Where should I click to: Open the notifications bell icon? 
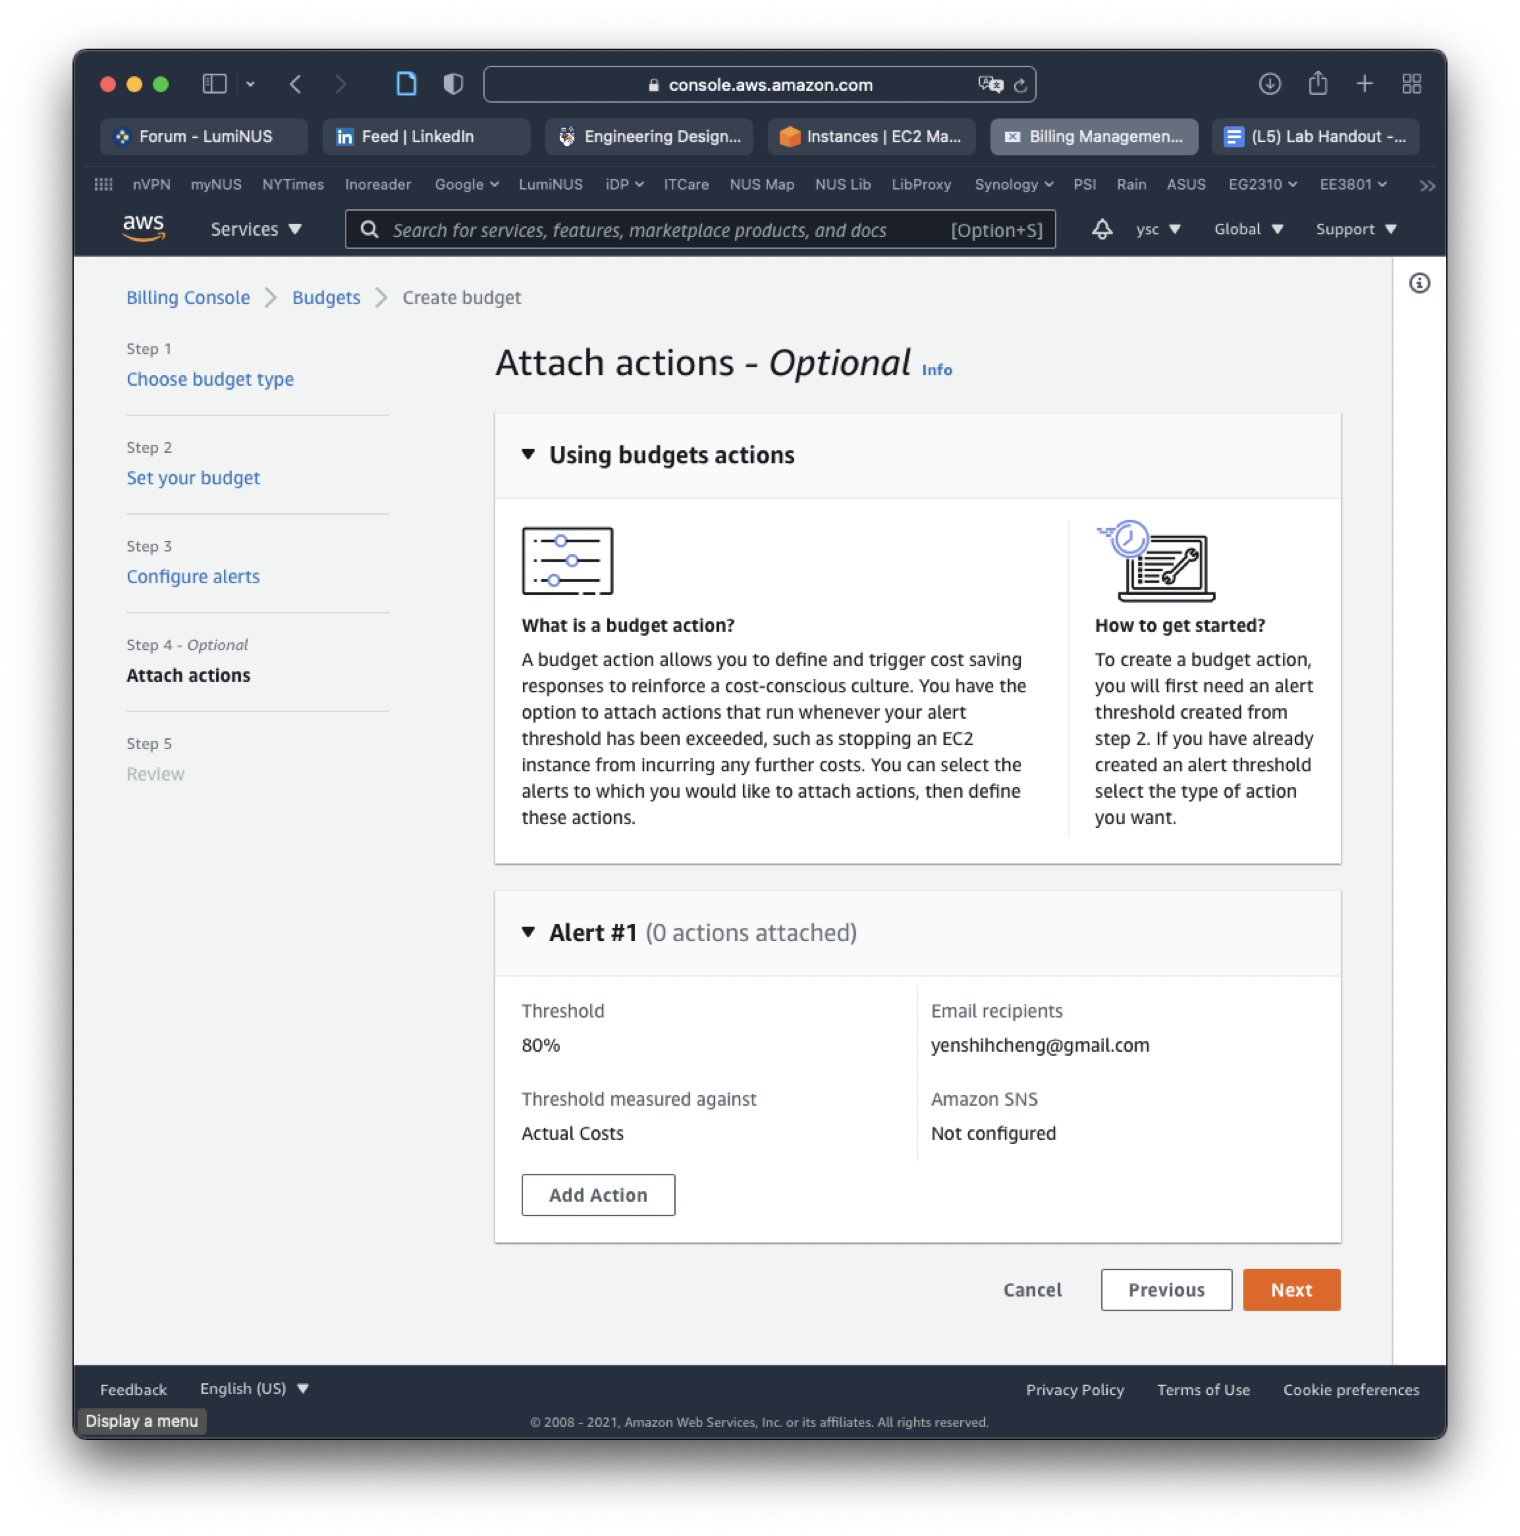1102,229
